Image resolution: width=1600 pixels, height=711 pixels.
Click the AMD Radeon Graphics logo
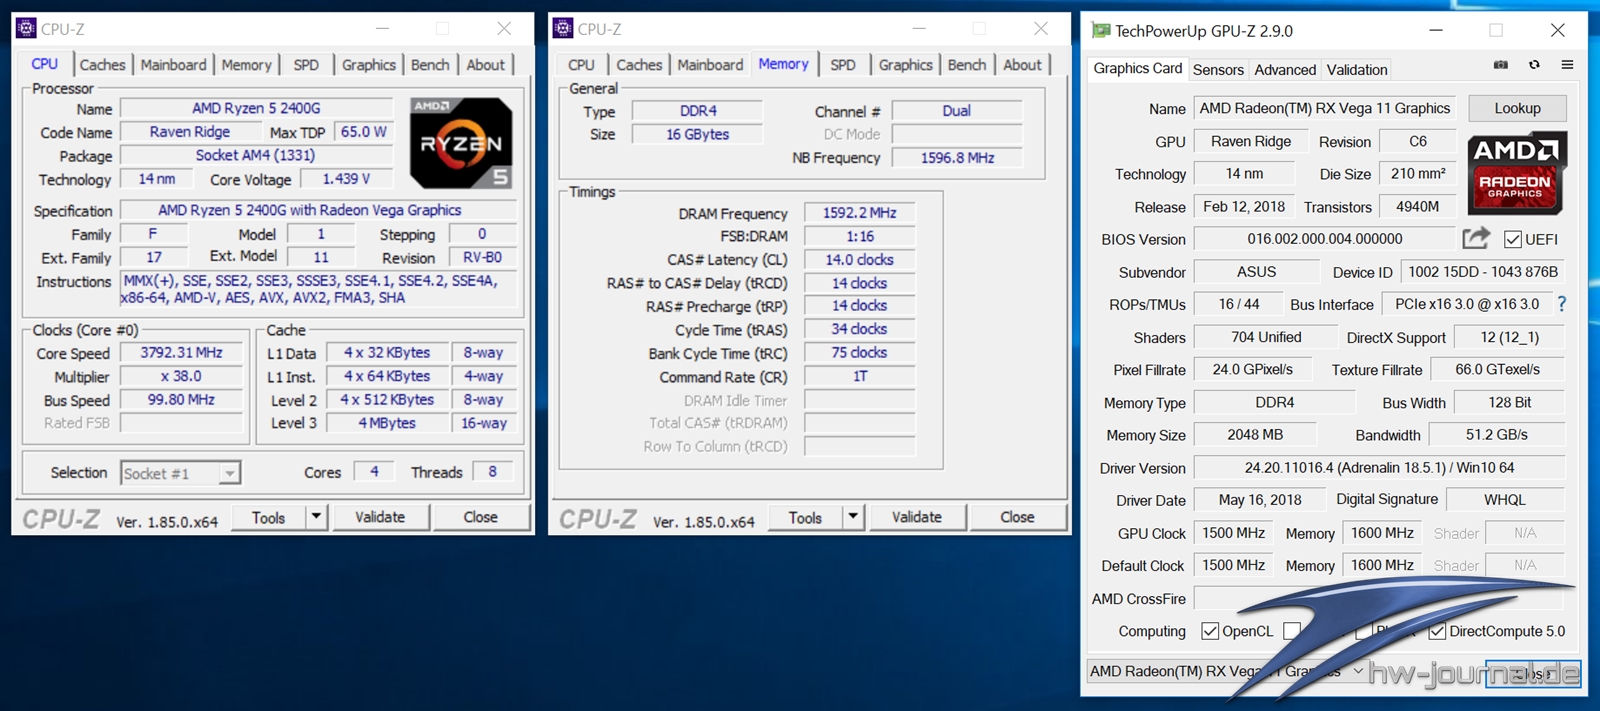[1516, 175]
